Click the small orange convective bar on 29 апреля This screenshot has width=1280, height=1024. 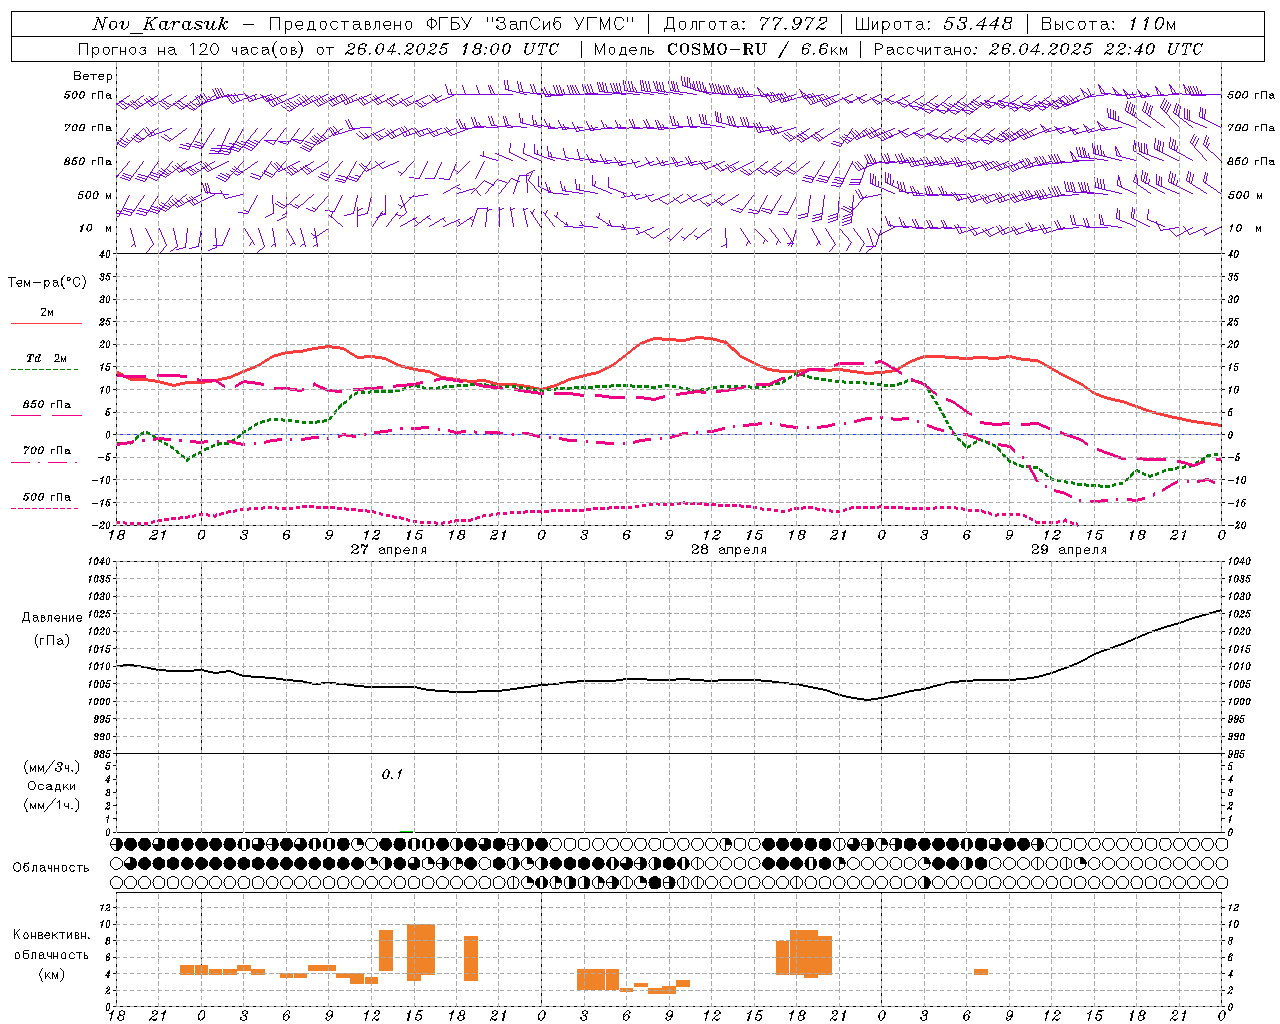coord(981,972)
